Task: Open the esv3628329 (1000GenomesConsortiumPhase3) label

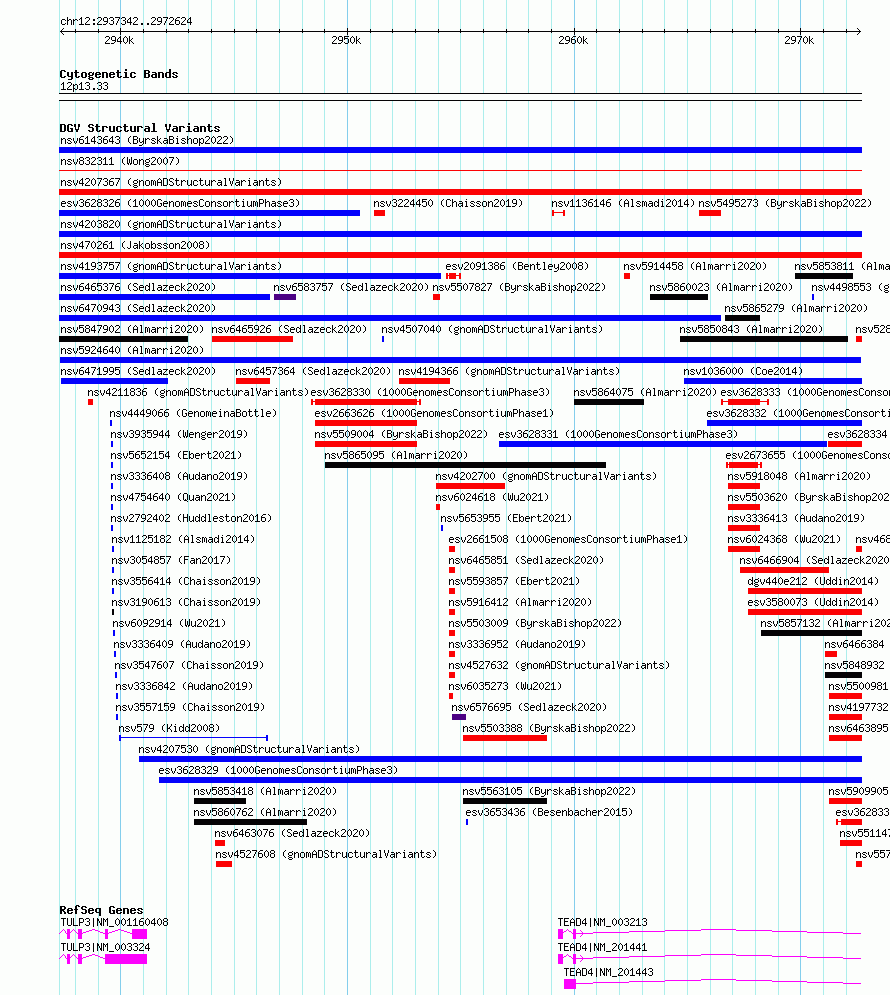Action: tap(278, 769)
